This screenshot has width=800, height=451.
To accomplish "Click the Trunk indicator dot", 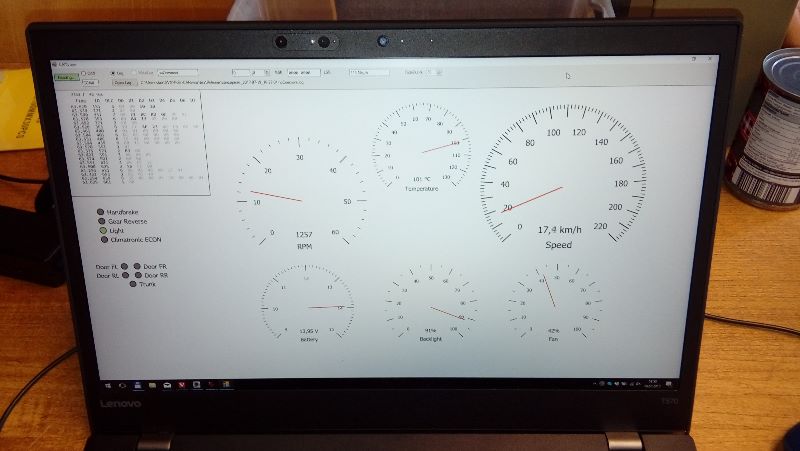I will click(x=131, y=285).
